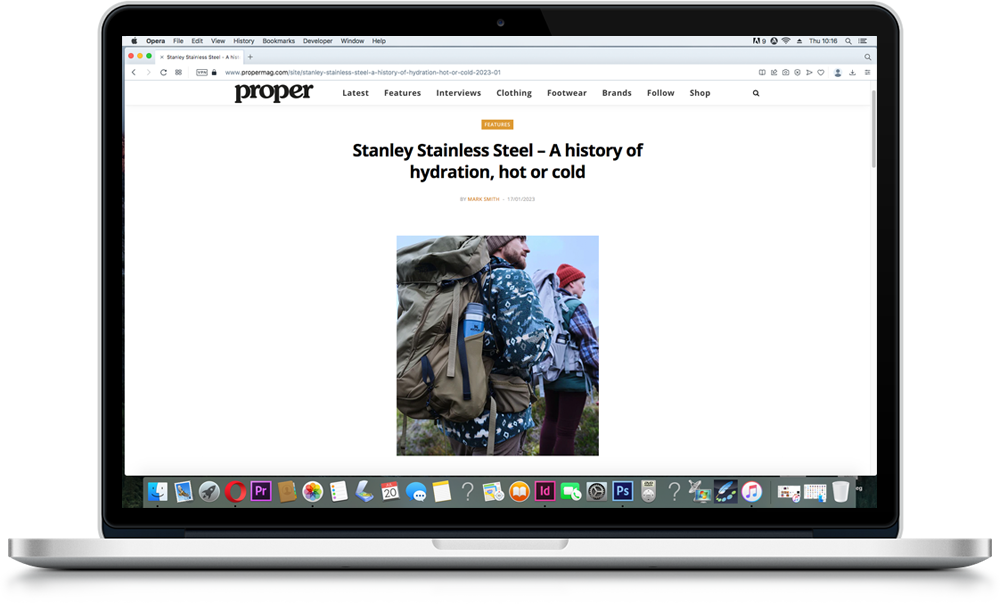Click the orange FEATURES category tag
1000x604 pixels.
click(497, 124)
